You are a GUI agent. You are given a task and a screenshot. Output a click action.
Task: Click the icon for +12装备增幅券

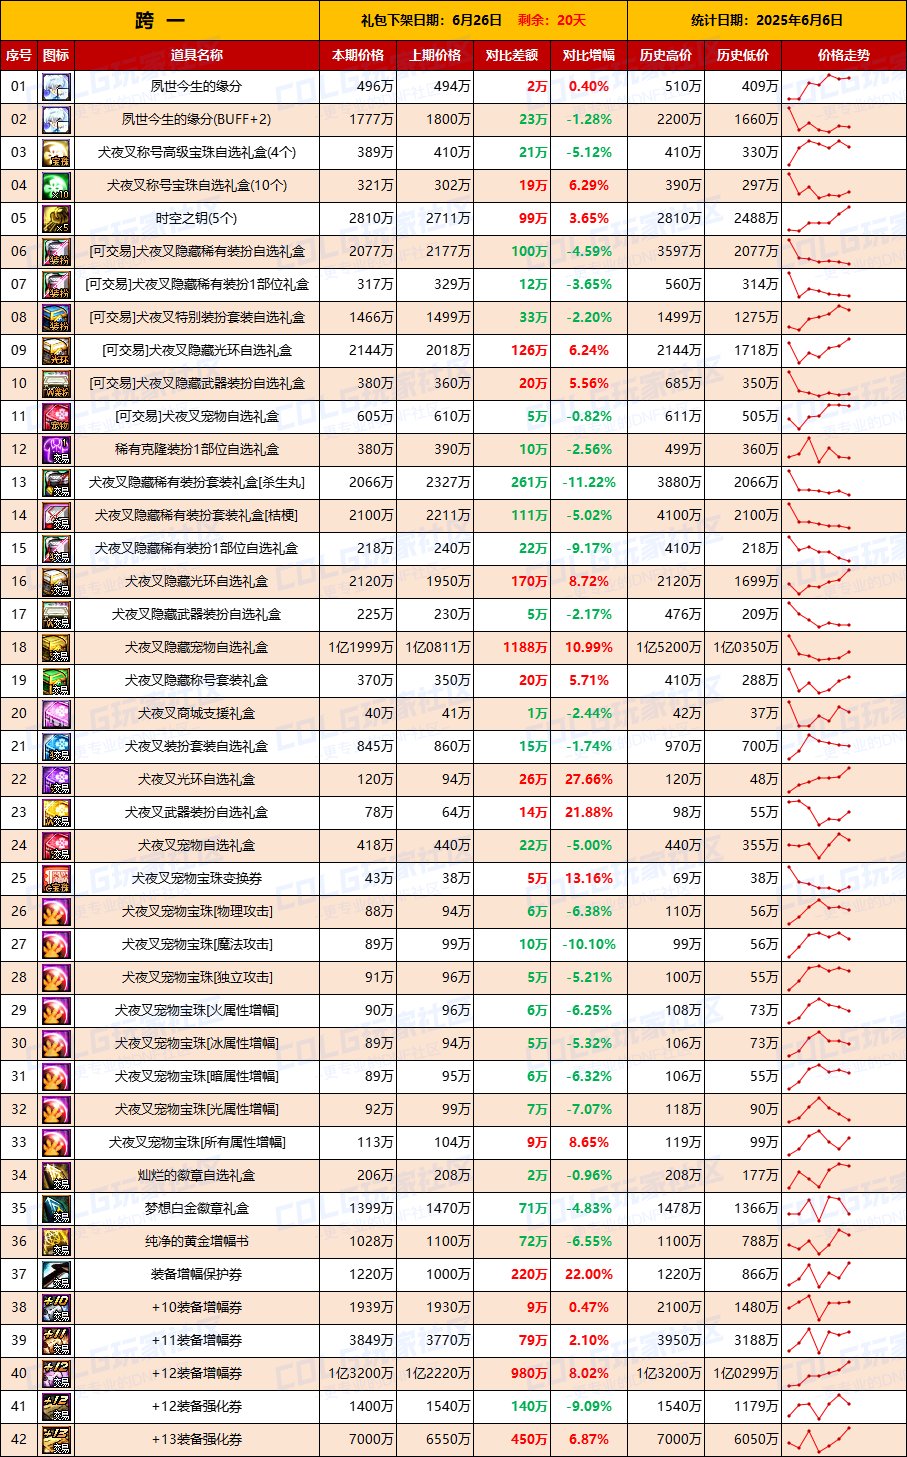click(56, 1374)
